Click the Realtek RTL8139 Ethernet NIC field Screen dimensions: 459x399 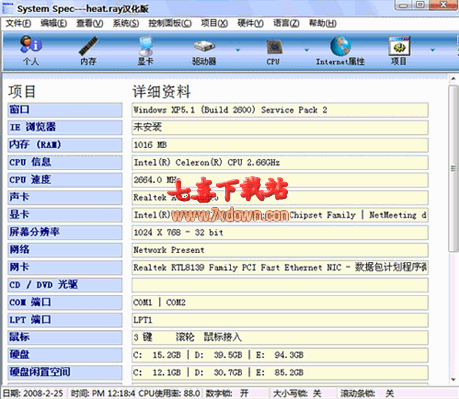pyautogui.click(x=280, y=267)
